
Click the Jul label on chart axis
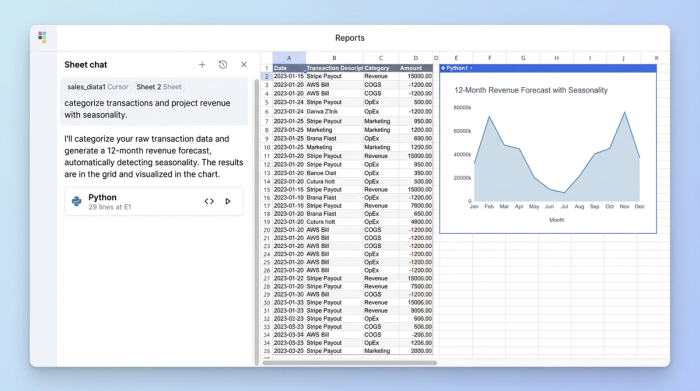tap(564, 207)
